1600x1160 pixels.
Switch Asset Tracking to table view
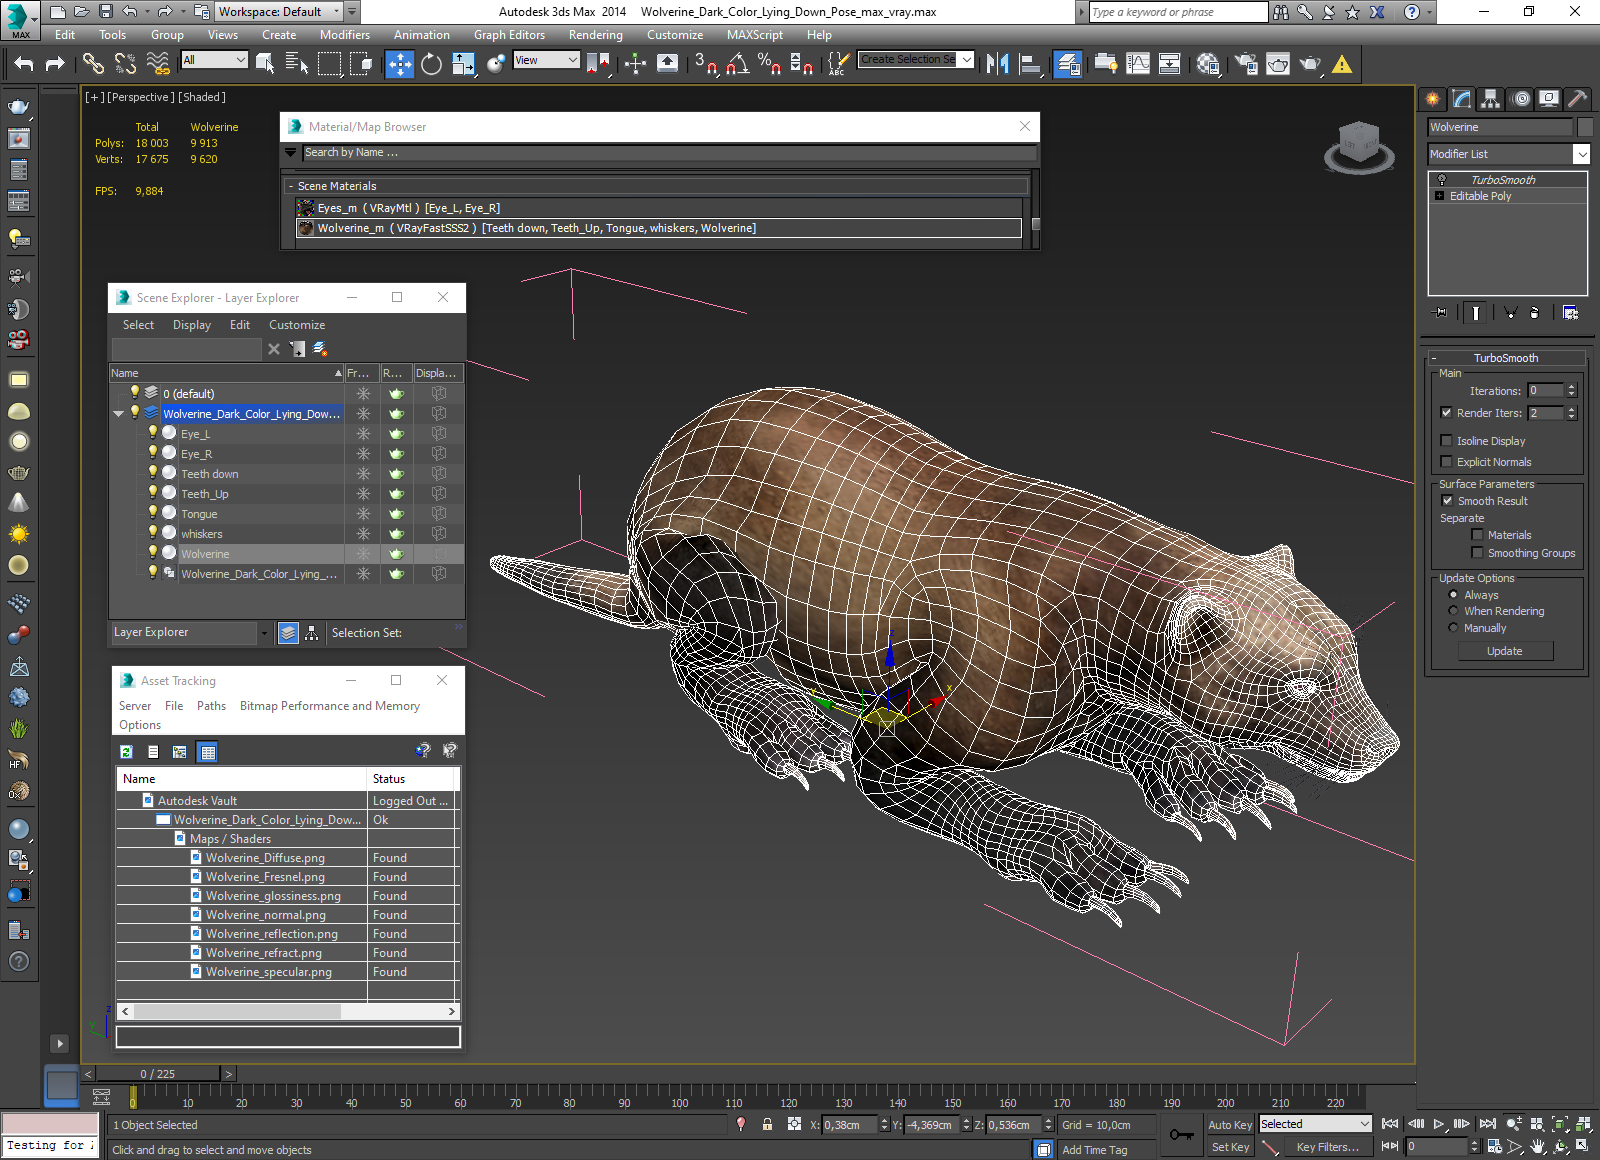pyautogui.click(x=207, y=752)
